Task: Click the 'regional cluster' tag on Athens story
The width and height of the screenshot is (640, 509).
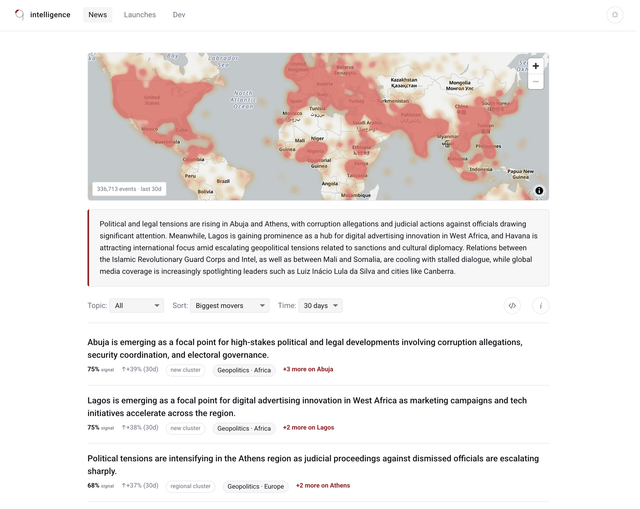Action: (191, 486)
